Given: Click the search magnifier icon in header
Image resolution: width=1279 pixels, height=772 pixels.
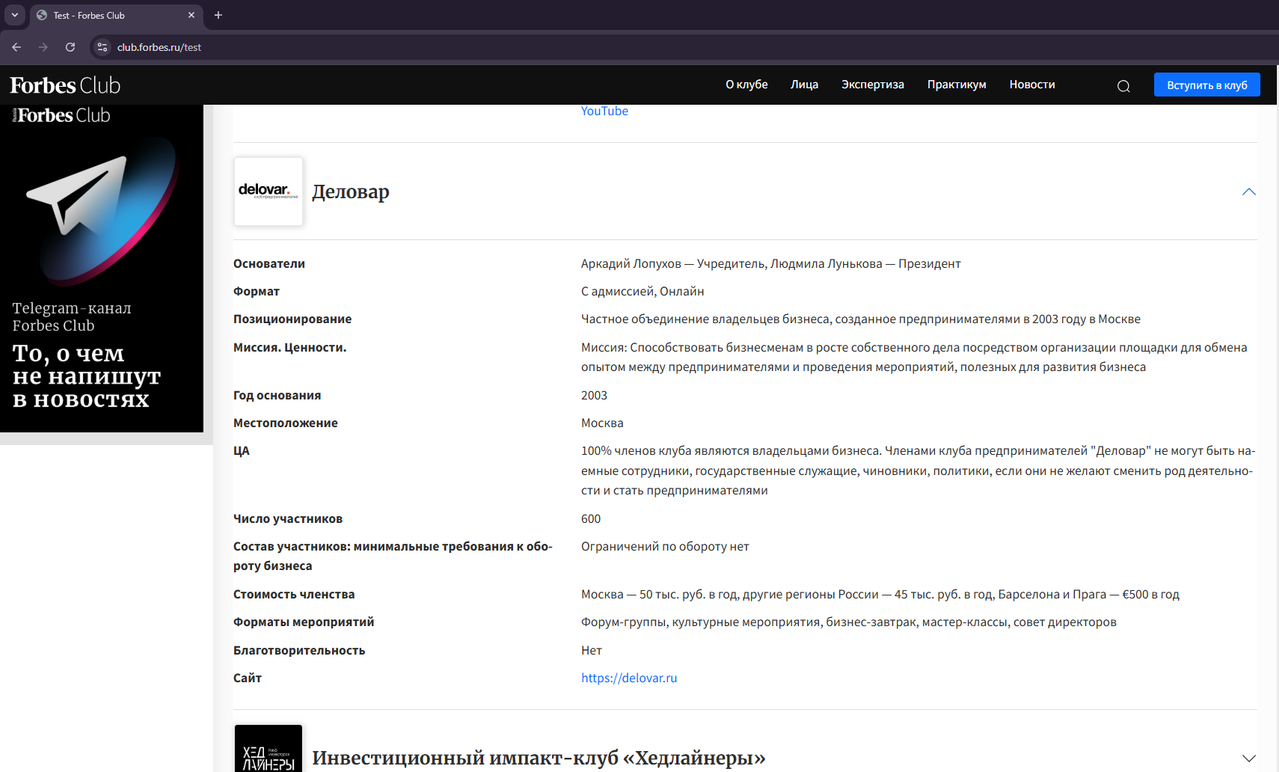Looking at the screenshot, I should coord(1123,86).
